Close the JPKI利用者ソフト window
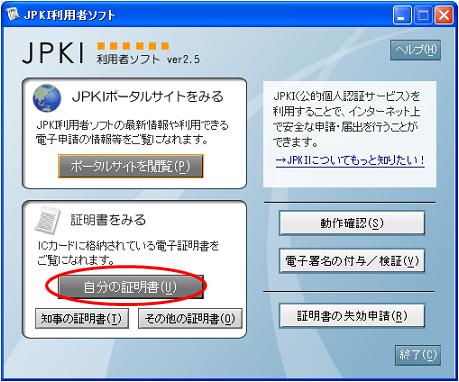The height and width of the screenshot is (382, 459). (x=444, y=15)
